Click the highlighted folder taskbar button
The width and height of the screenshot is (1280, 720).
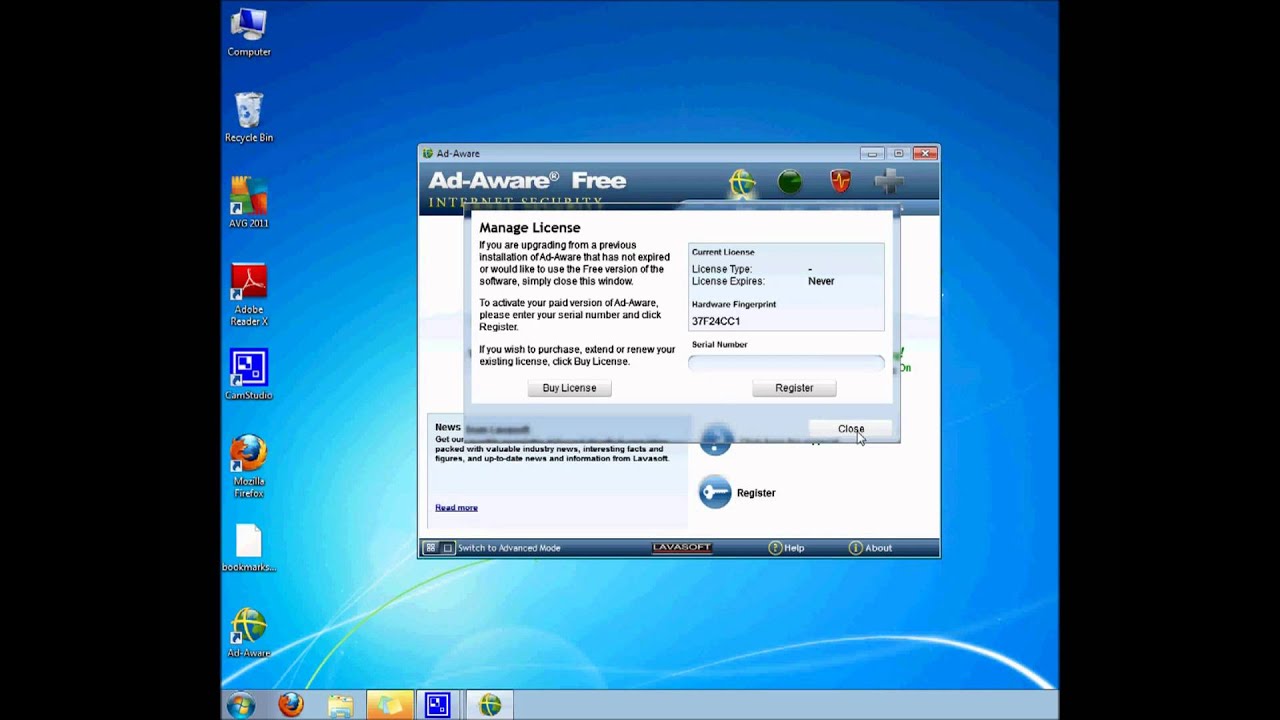pyautogui.click(x=390, y=705)
